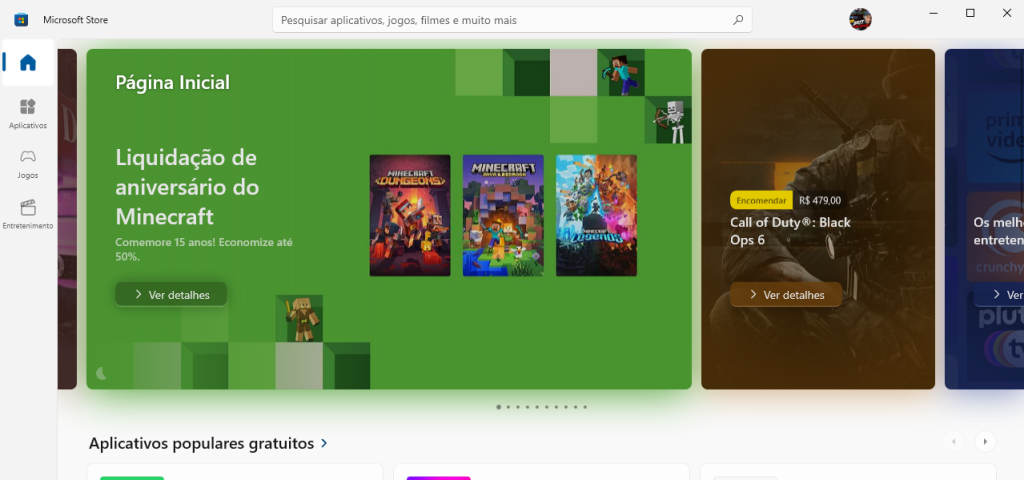Click Ver detalhes for Call of Duty

pos(785,295)
